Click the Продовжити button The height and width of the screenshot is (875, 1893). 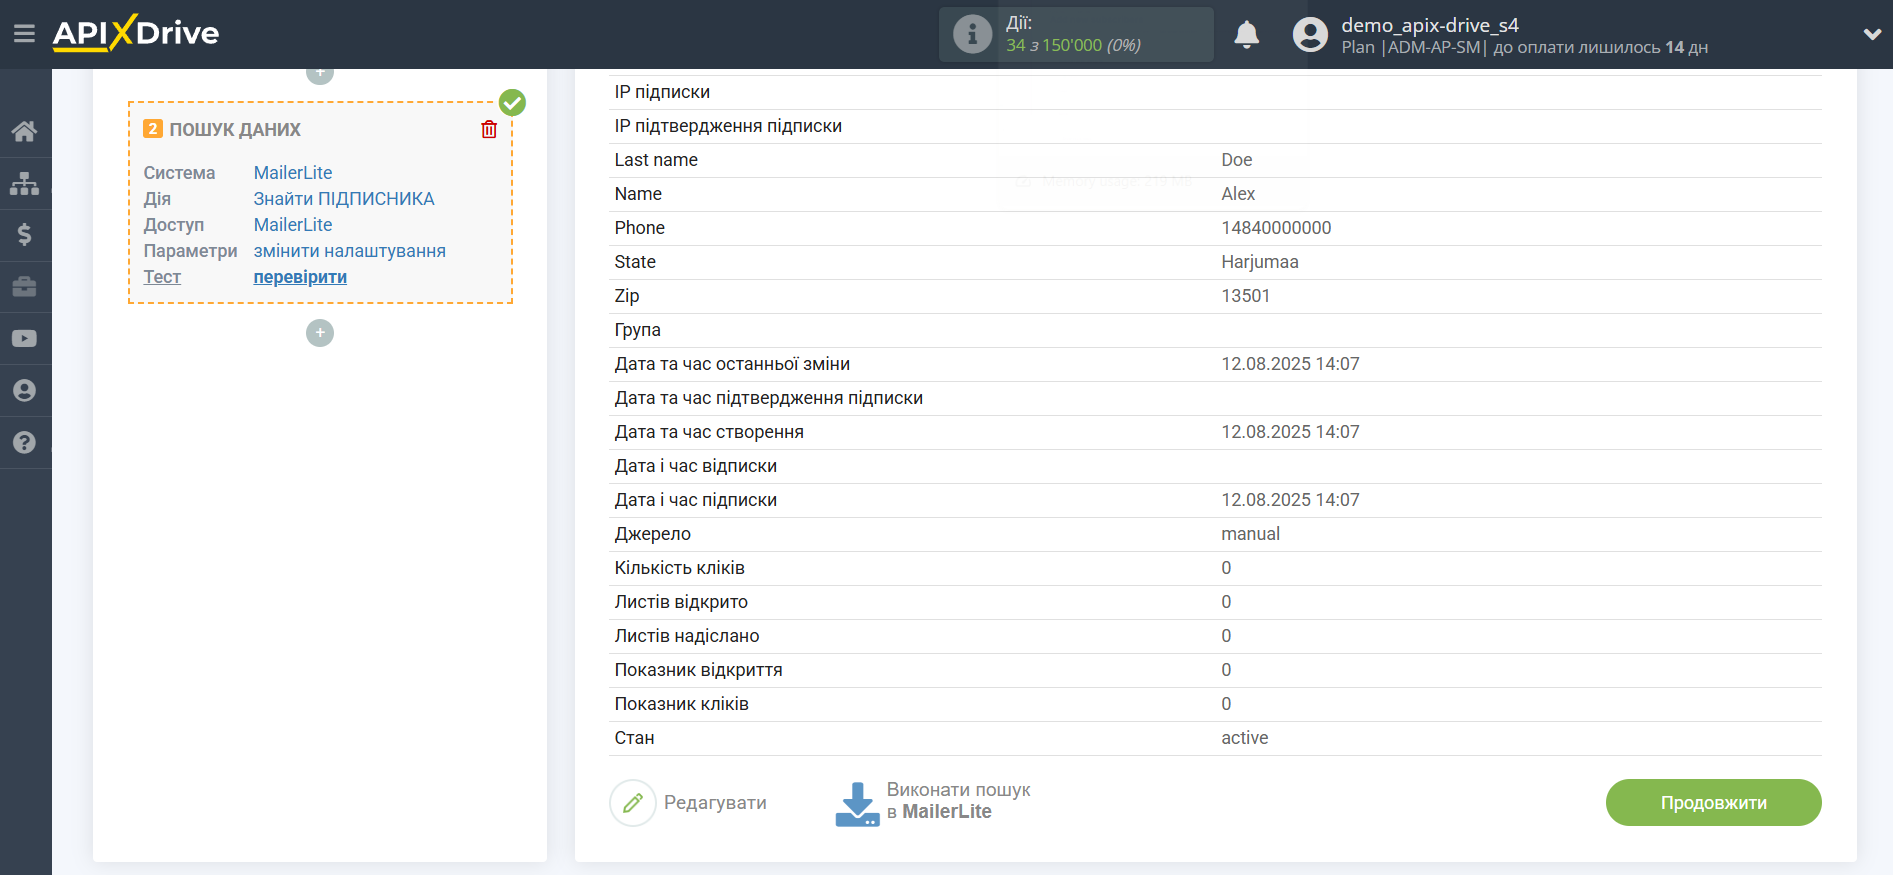[1713, 803]
